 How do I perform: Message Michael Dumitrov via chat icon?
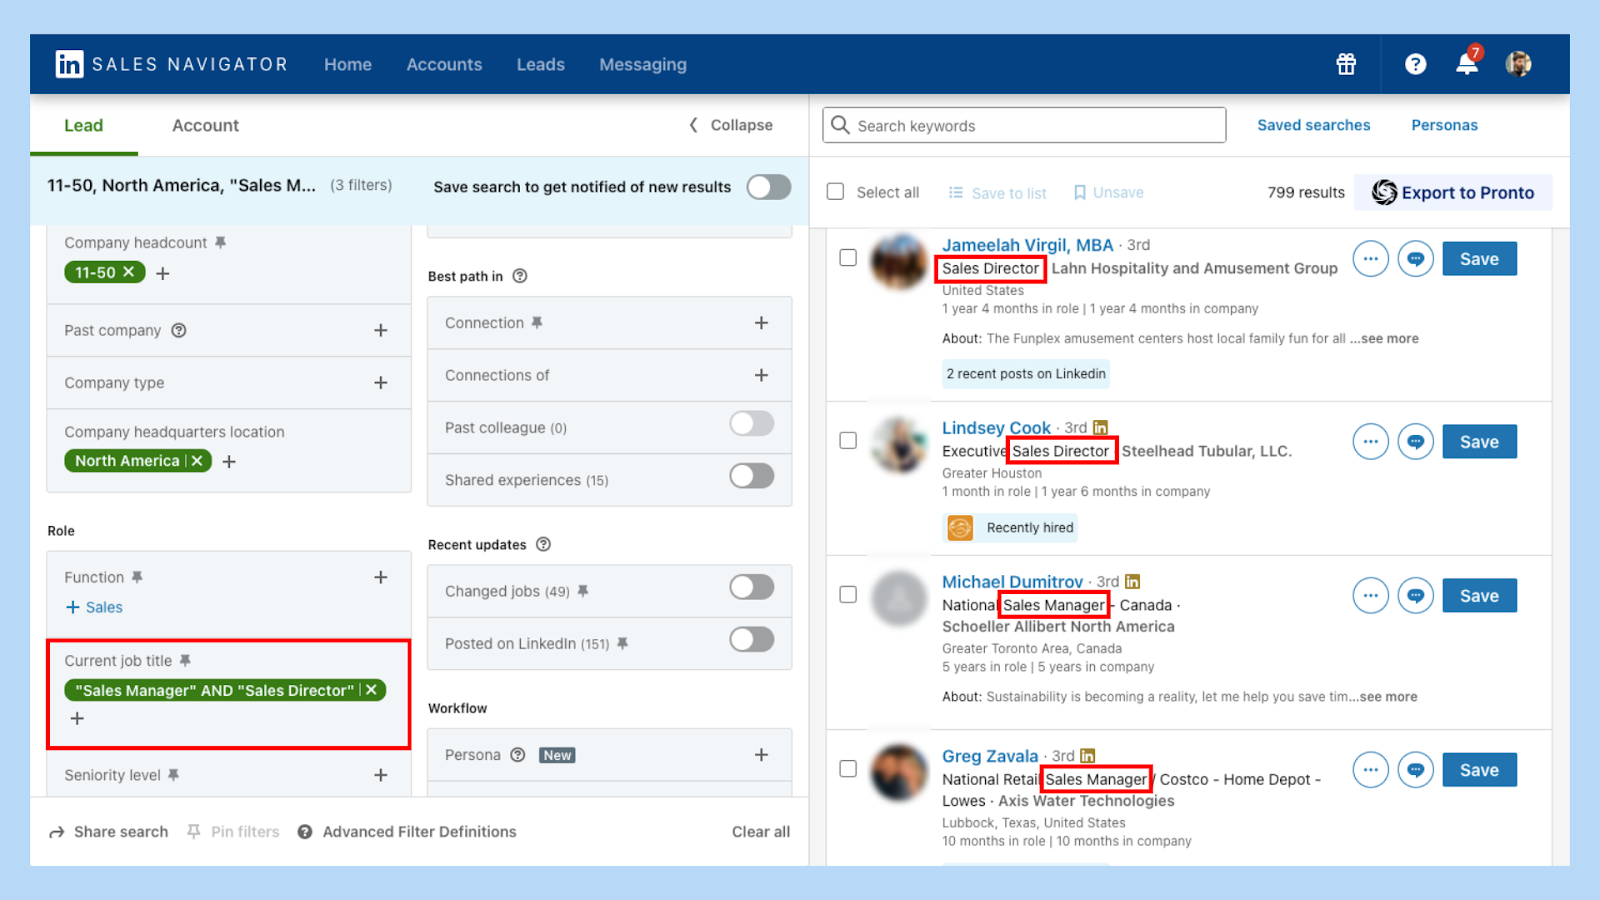point(1416,595)
